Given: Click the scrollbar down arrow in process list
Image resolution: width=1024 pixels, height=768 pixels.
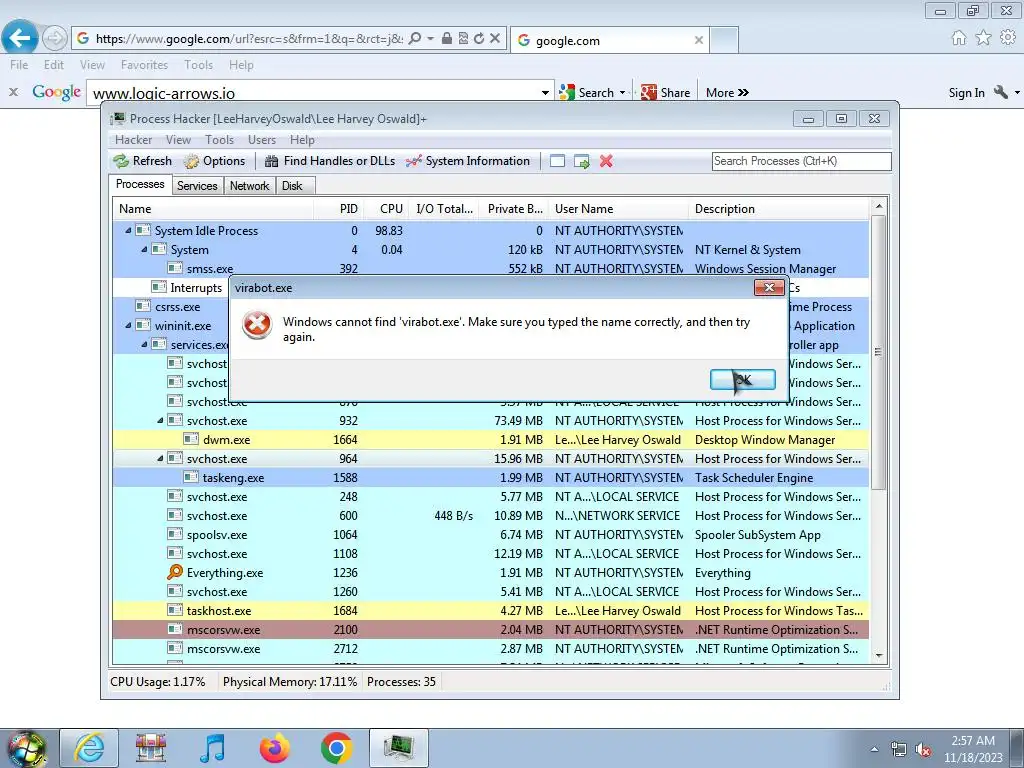Looking at the screenshot, I should coord(879,656).
